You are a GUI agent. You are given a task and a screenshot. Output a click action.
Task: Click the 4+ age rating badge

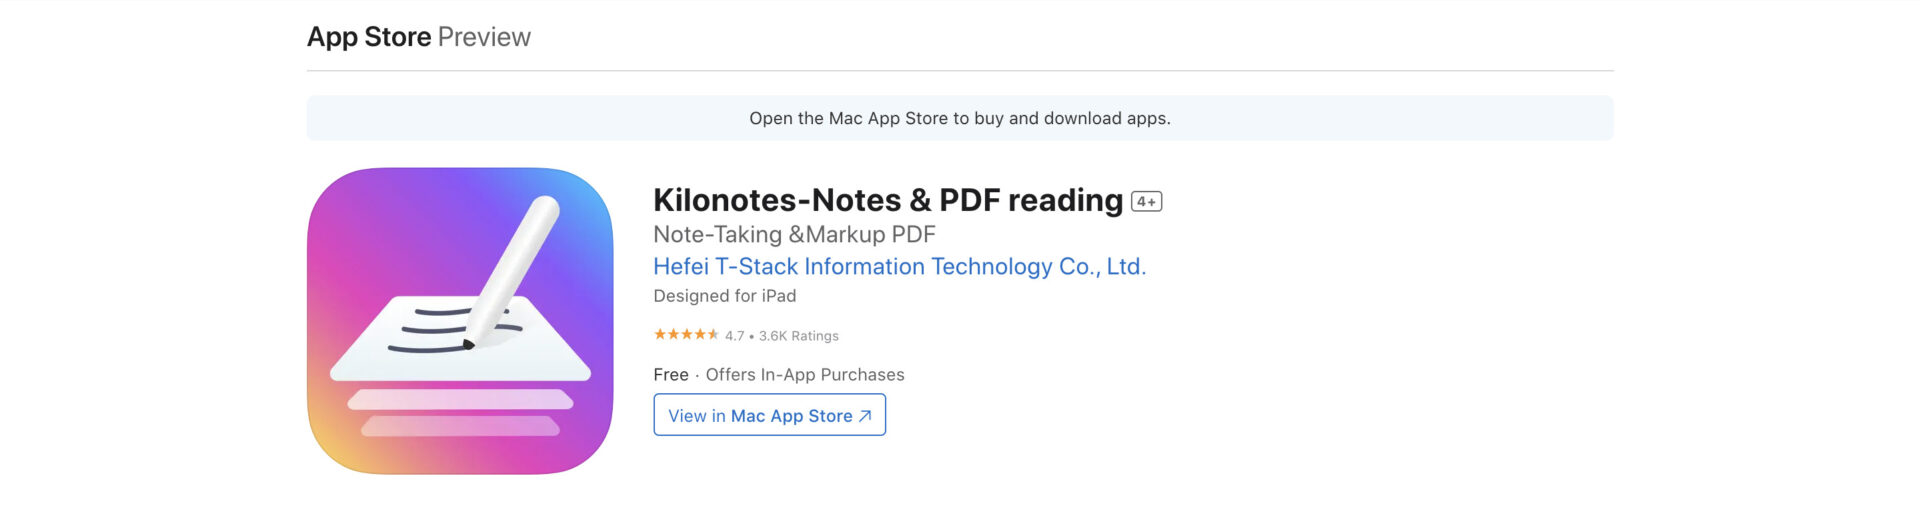(x=1146, y=202)
